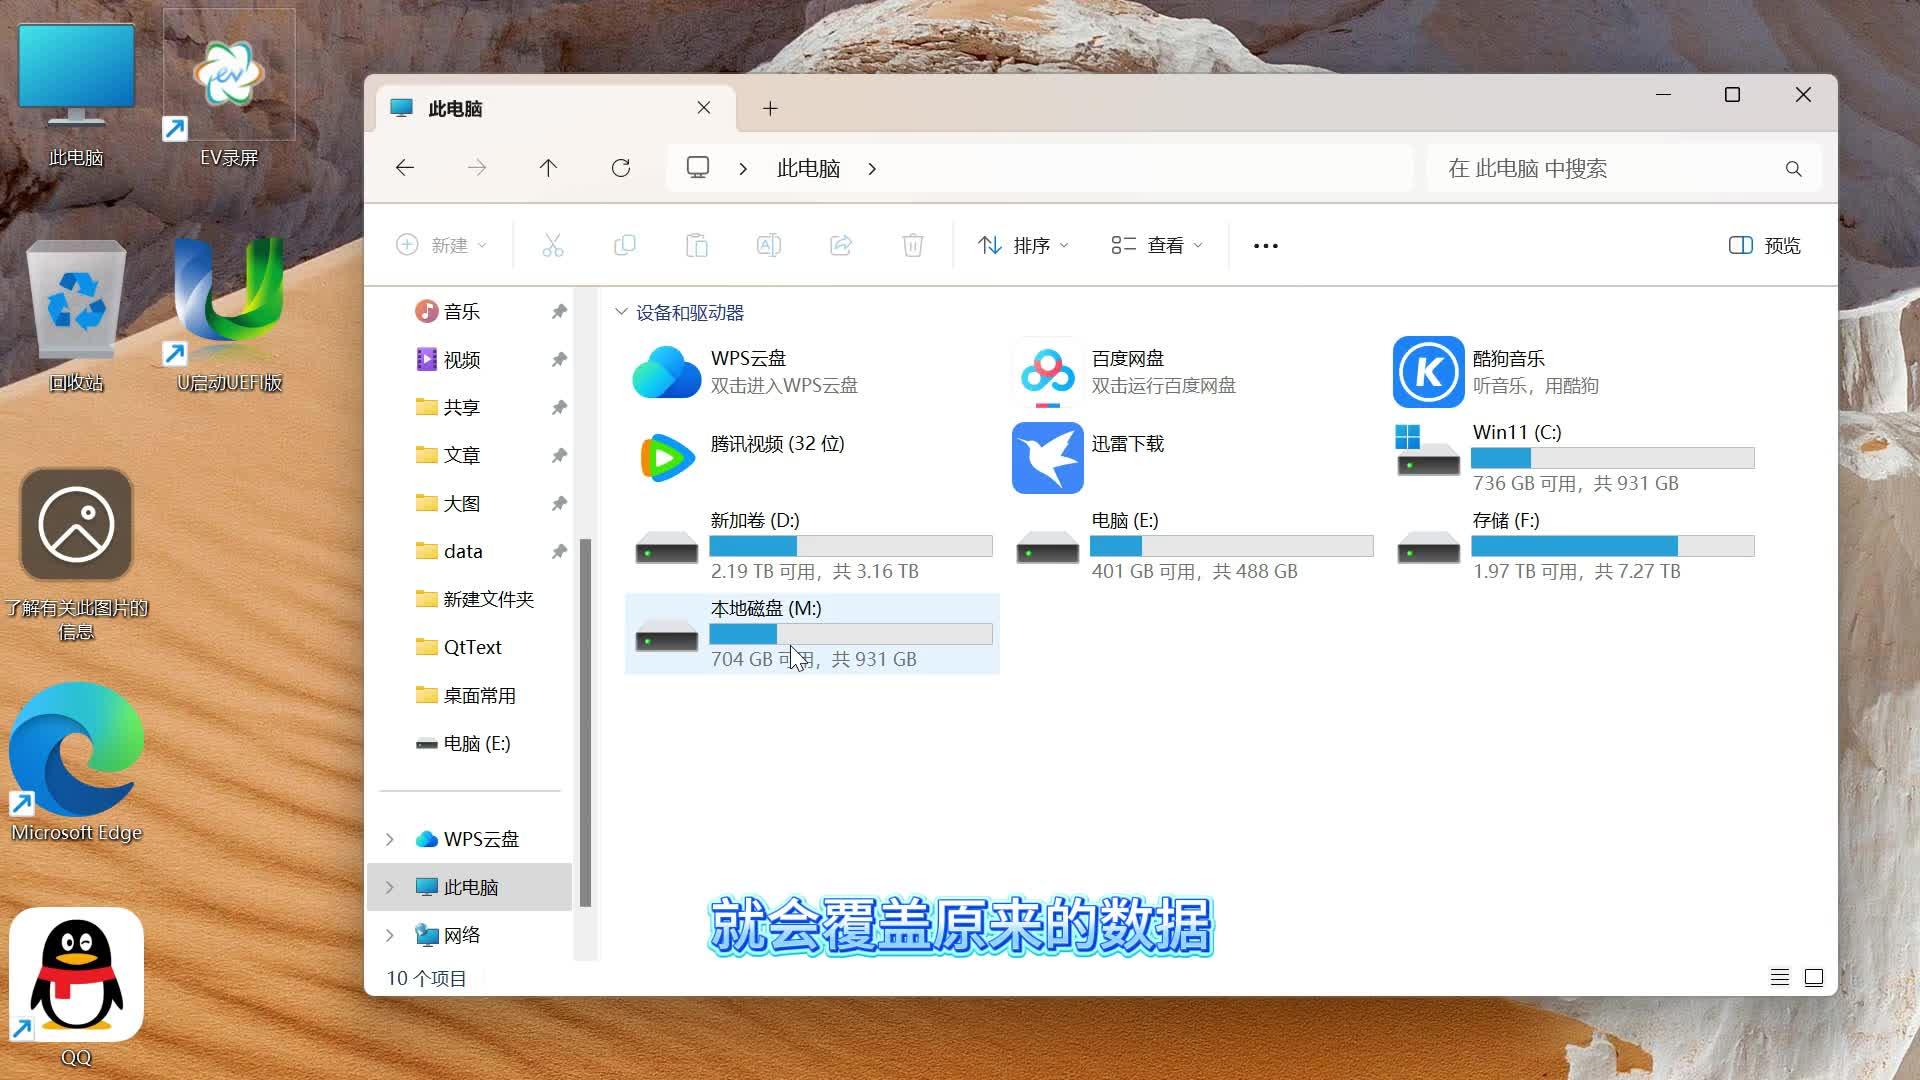Click the Share toolbar icon
1920x1080 pixels.
(x=841, y=246)
